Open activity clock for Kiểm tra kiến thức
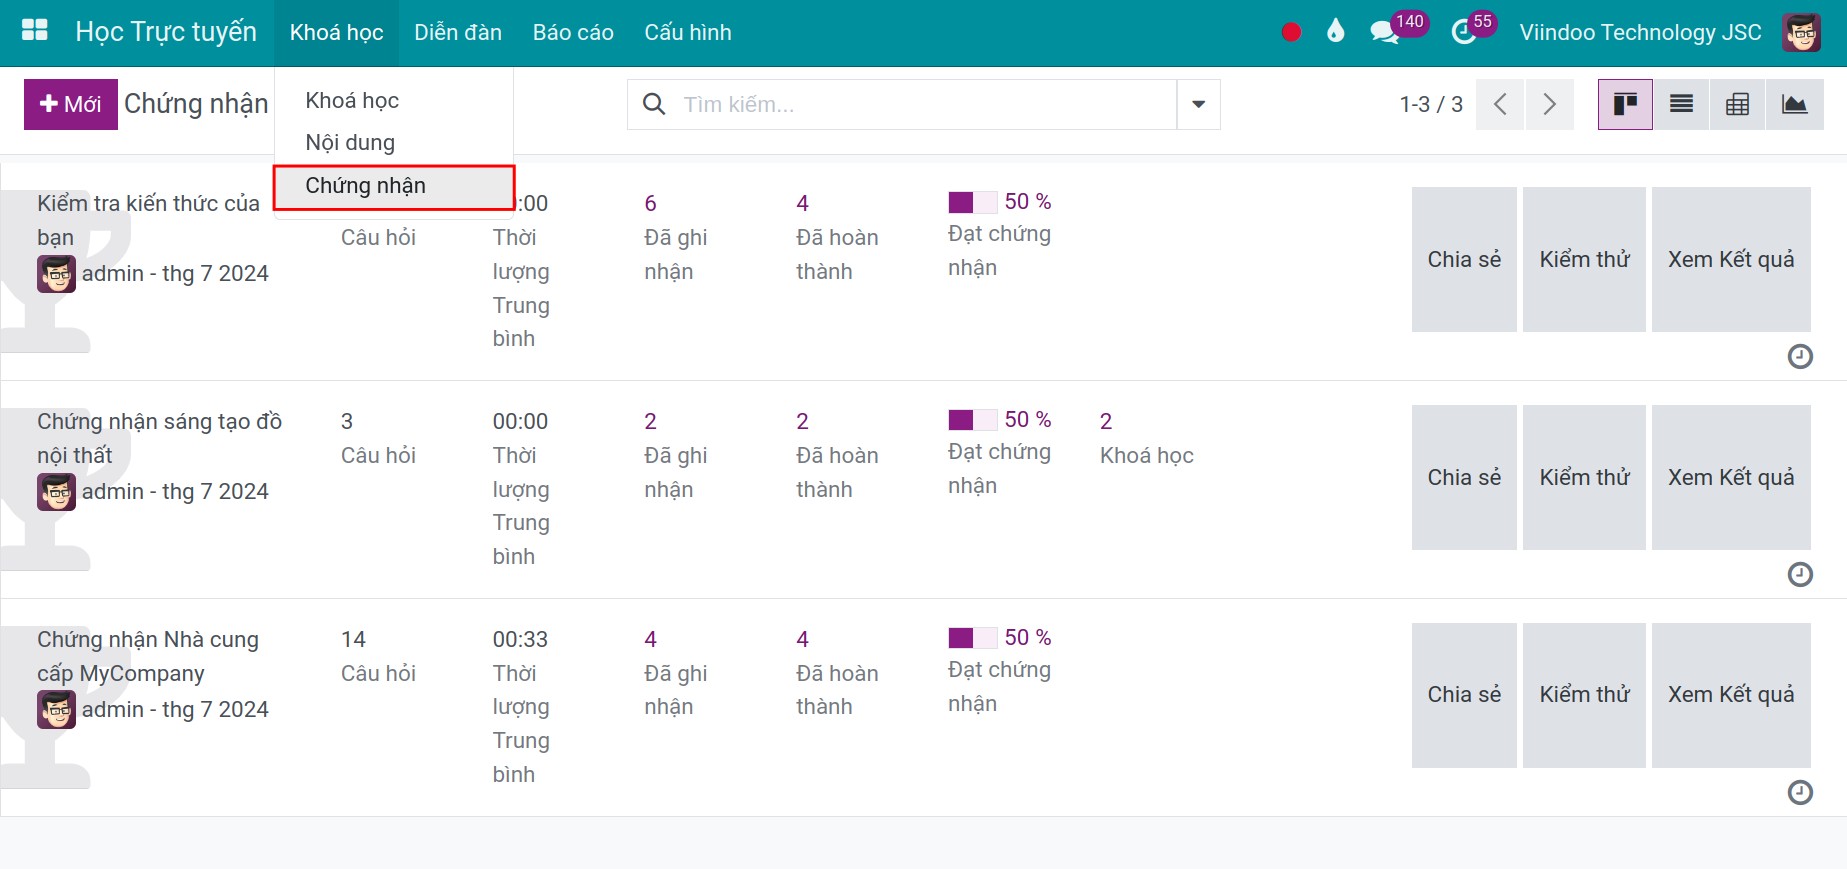This screenshot has height=869, width=1847. (1800, 356)
